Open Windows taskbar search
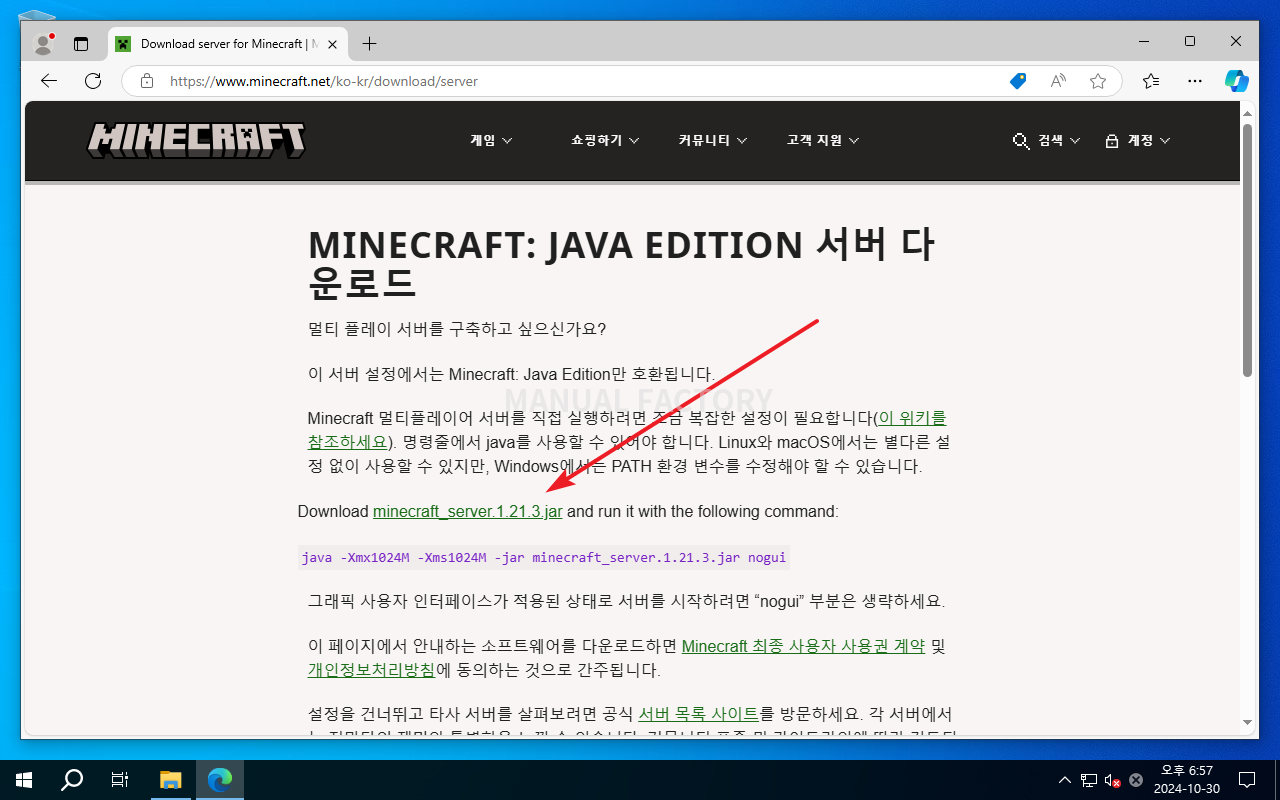Viewport: 1280px width, 800px height. tap(72, 780)
